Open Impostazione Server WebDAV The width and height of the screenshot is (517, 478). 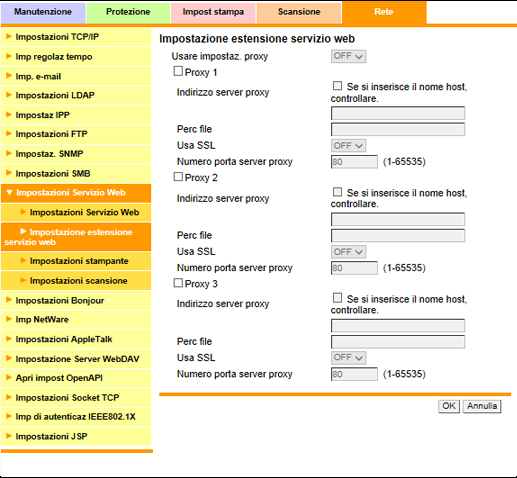[76, 359]
